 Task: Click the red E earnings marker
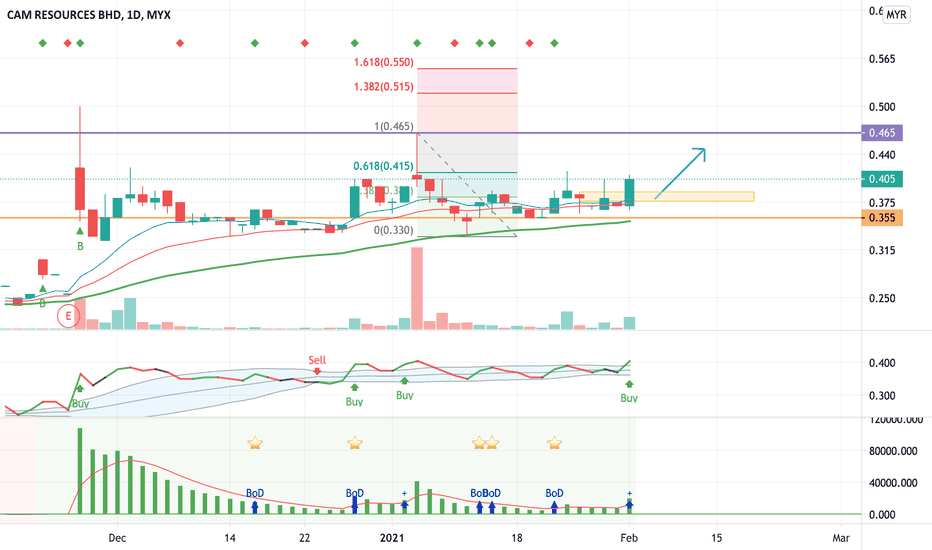[x=68, y=316]
